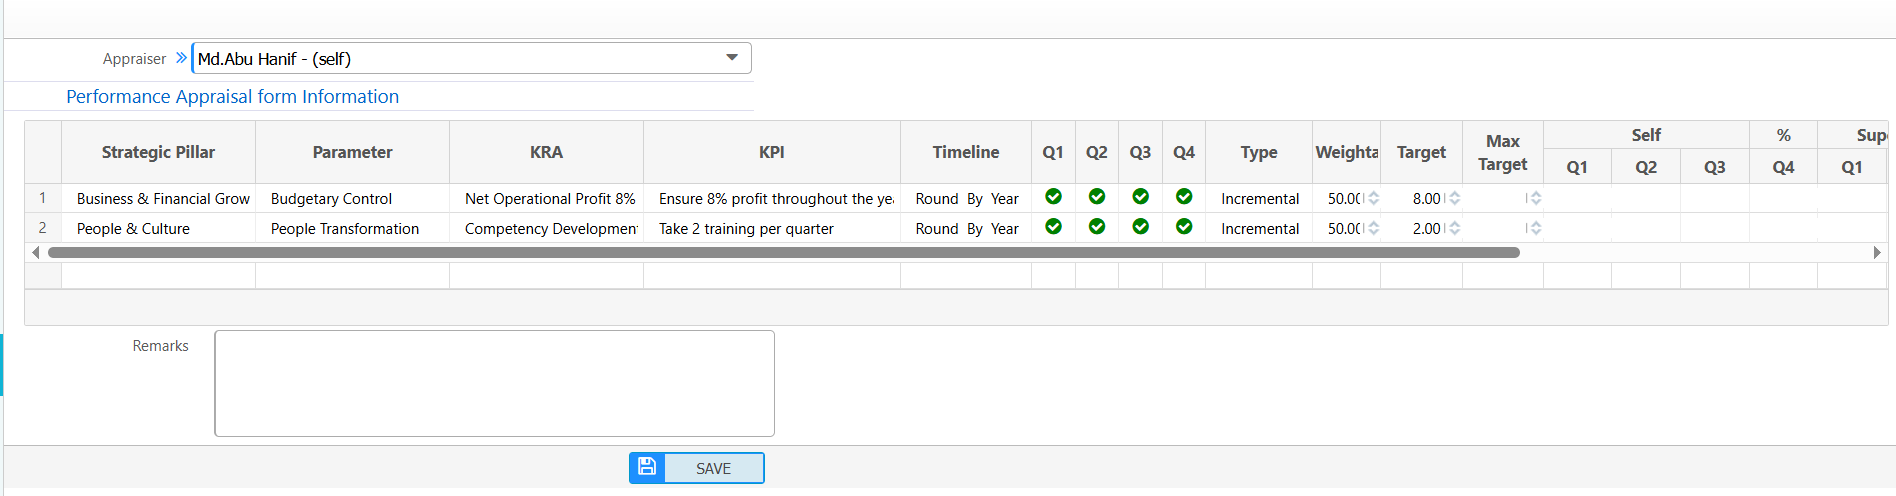1896x496 pixels.
Task: Select the Net Operational Profit 8% cell
Action: (549, 199)
